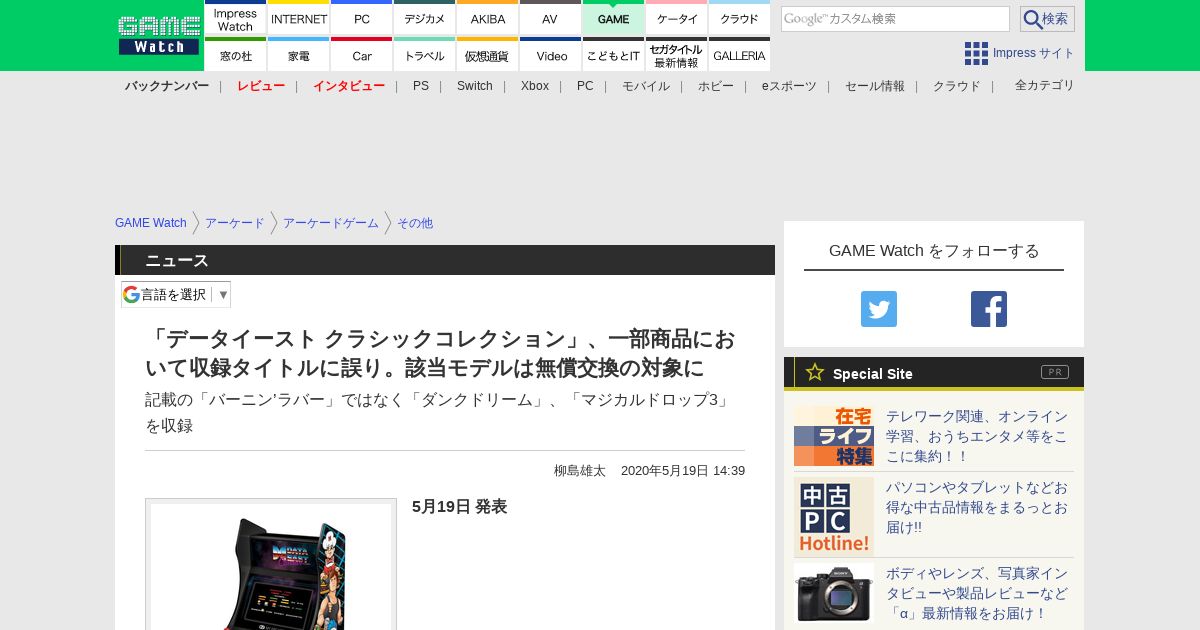Open the Impress sites grid icon

tap(976, 53)
